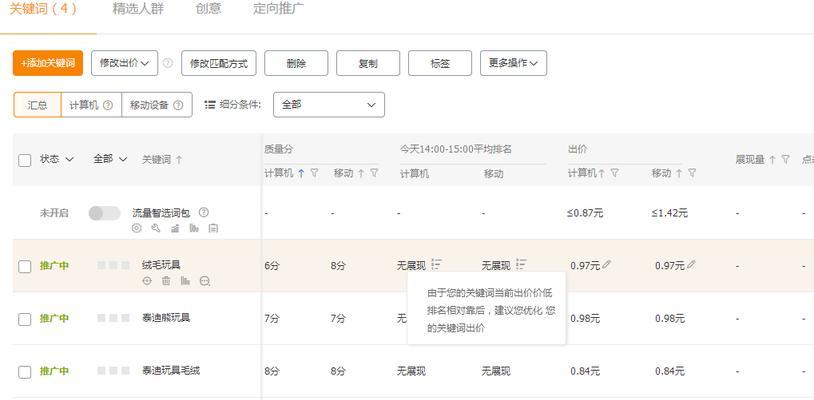Sort 质量分 移动 column arrow
This screenshot has height=400, width=814.
[x=361, y=174]
